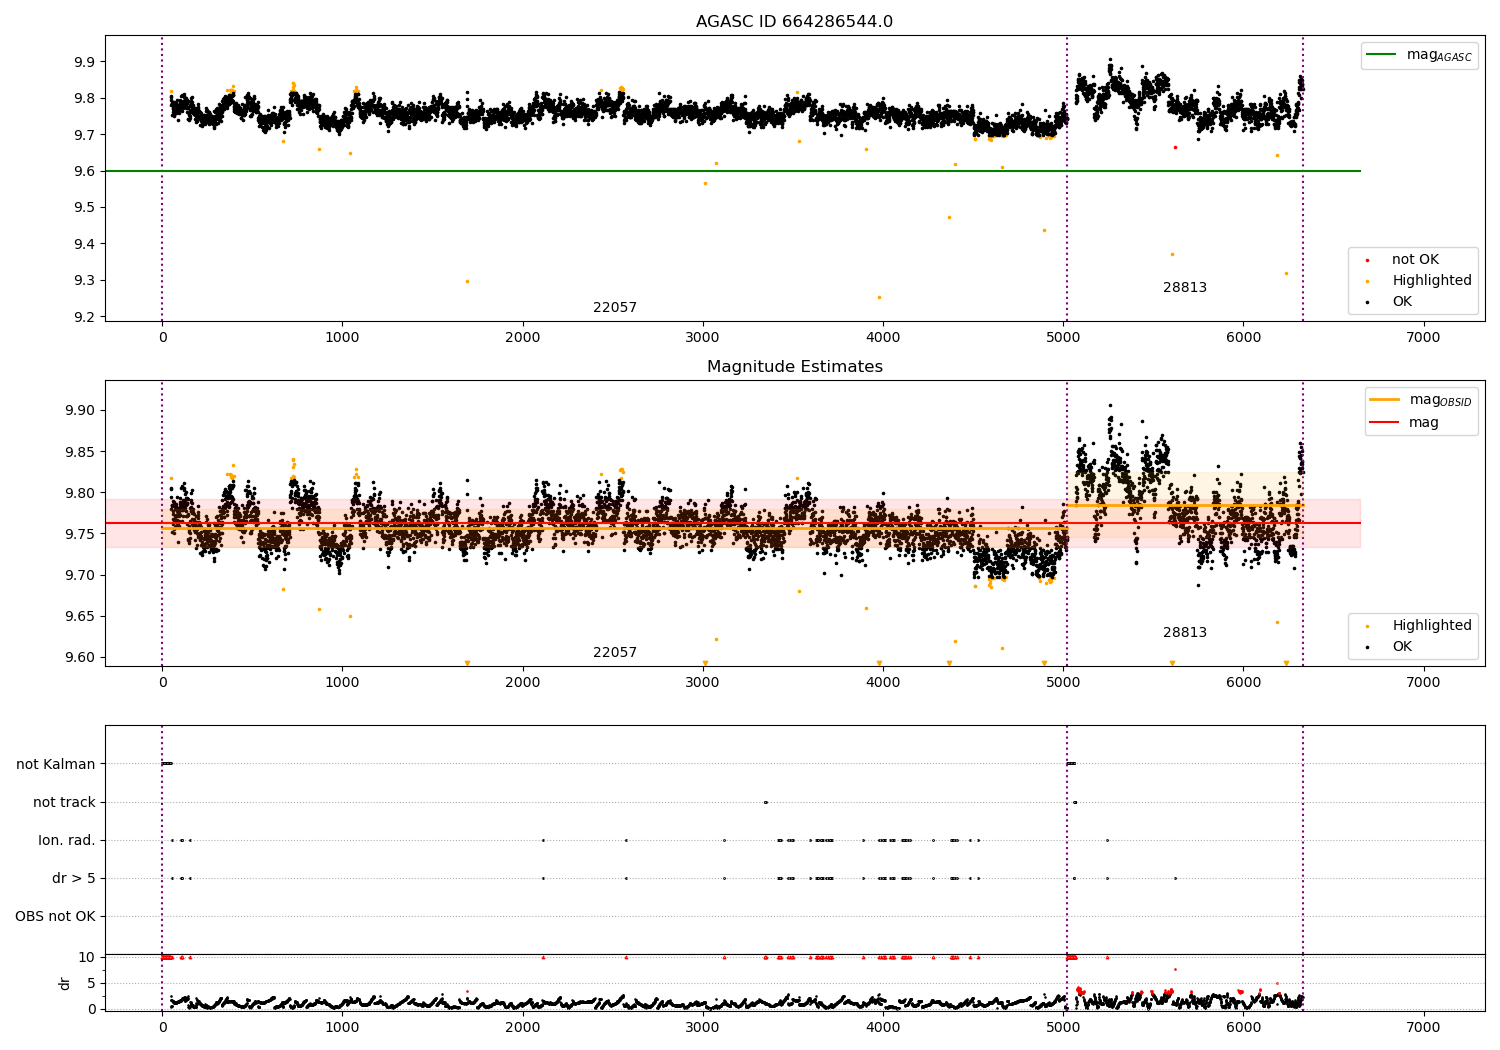Viewport: 1500px width, 1050px height.
Task: Click the 2000 x-tick under bottom plot
Action: pyautogui.click(x=523, y=1028)
